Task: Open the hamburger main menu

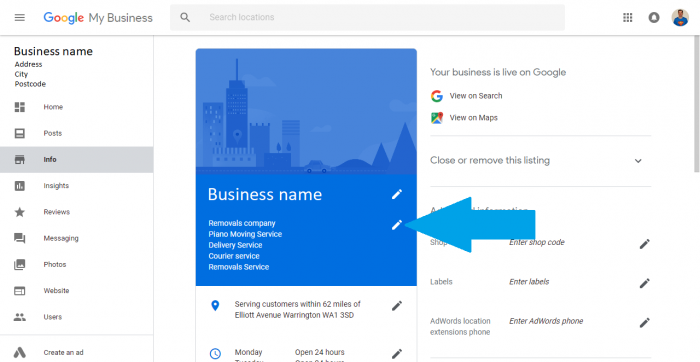Action: point(20,17)
